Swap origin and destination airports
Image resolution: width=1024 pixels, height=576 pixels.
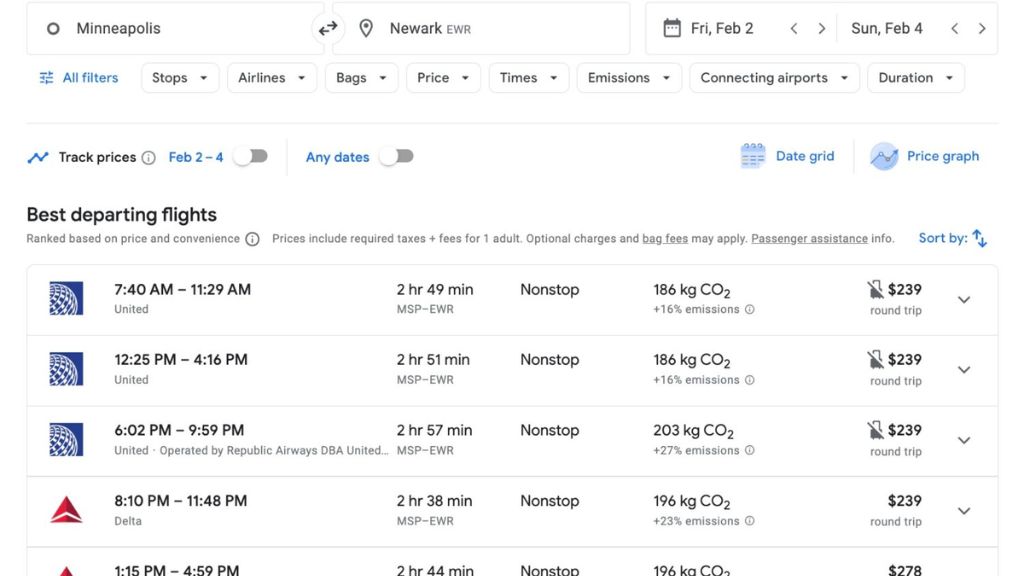pyautogui.click(x=328, y=28)
